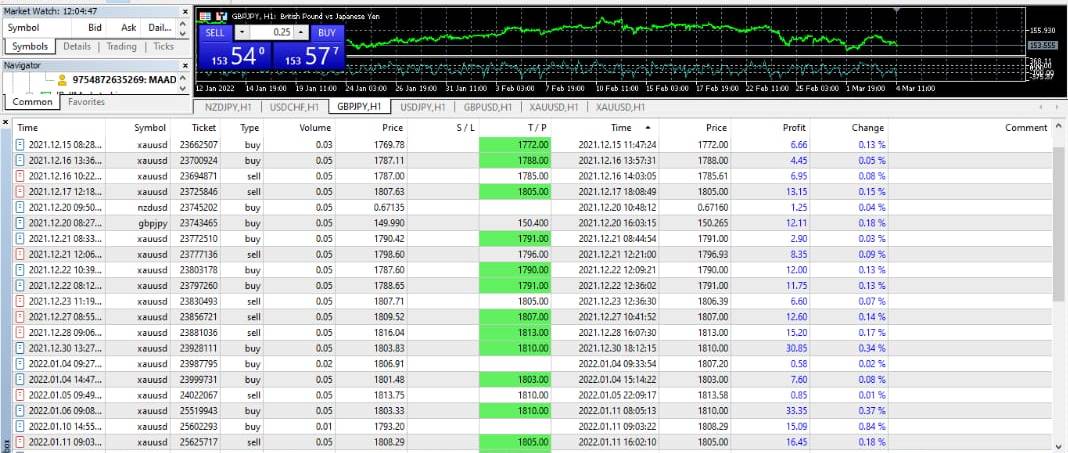The height and width of the screenshot is (453, 1068).
Task: Switch to the Ticks tab in Market Watch
Action: point(163,46)
